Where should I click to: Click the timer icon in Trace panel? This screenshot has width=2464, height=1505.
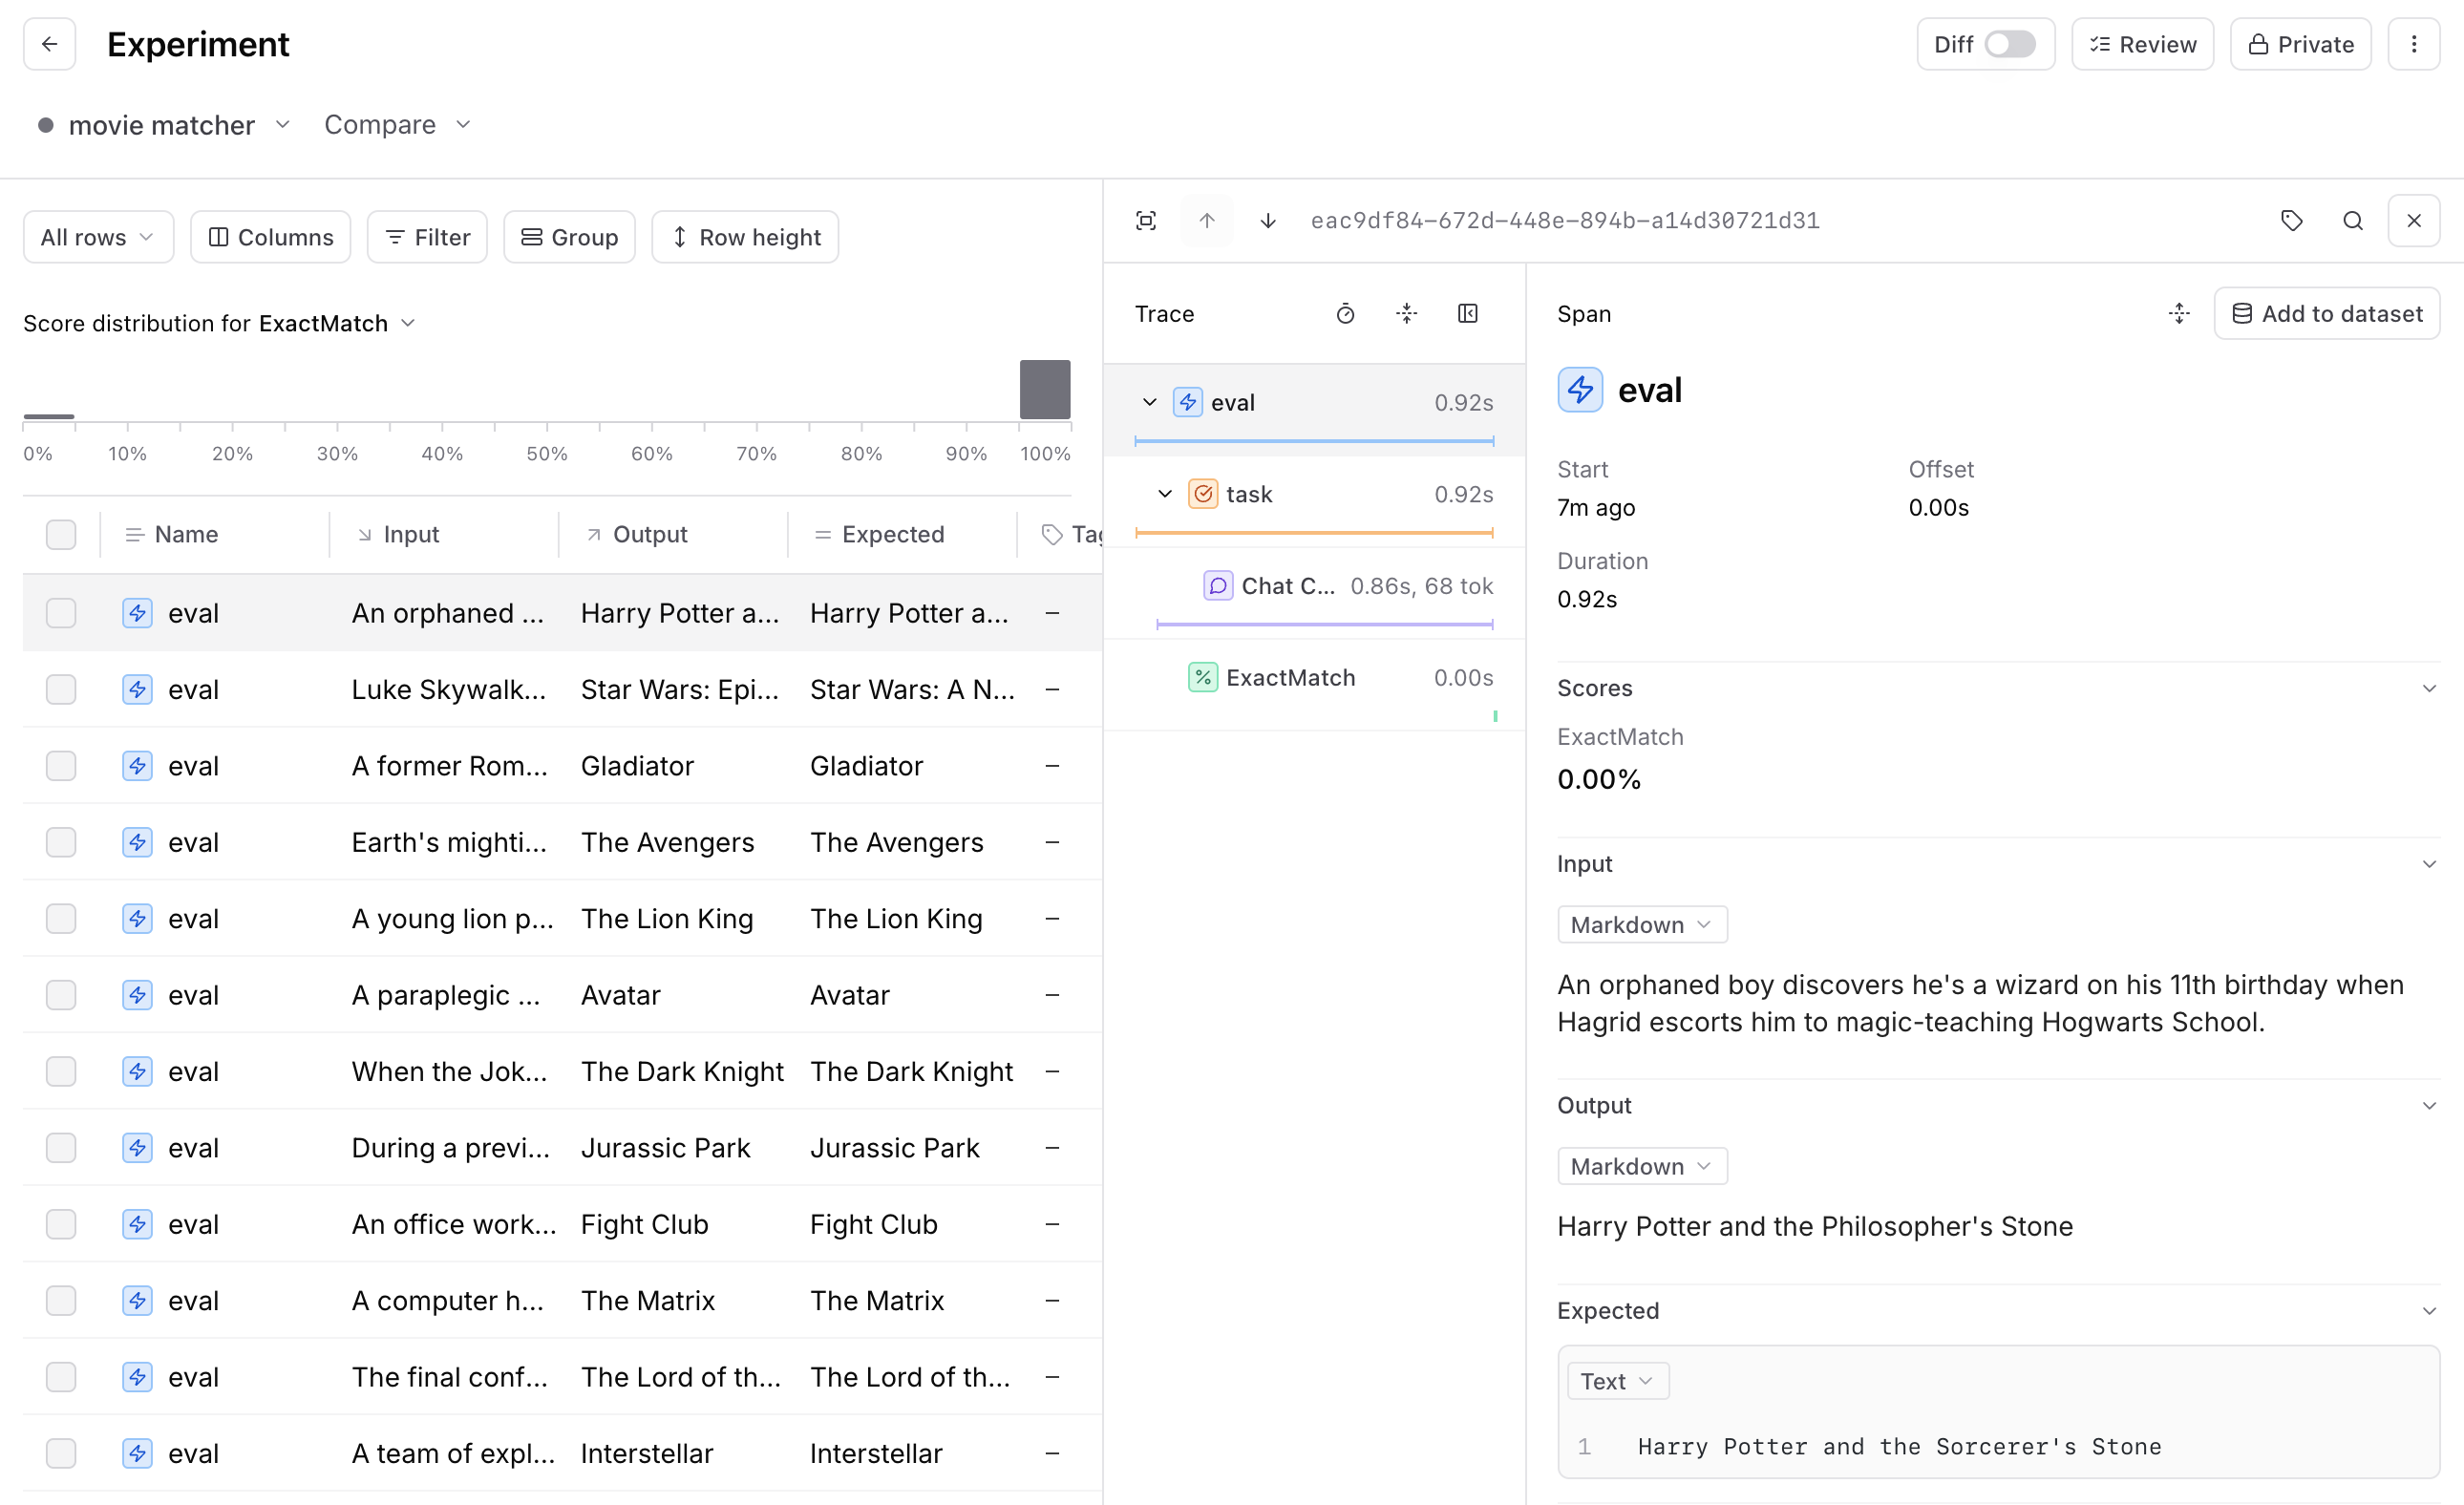coord(1345,314)
